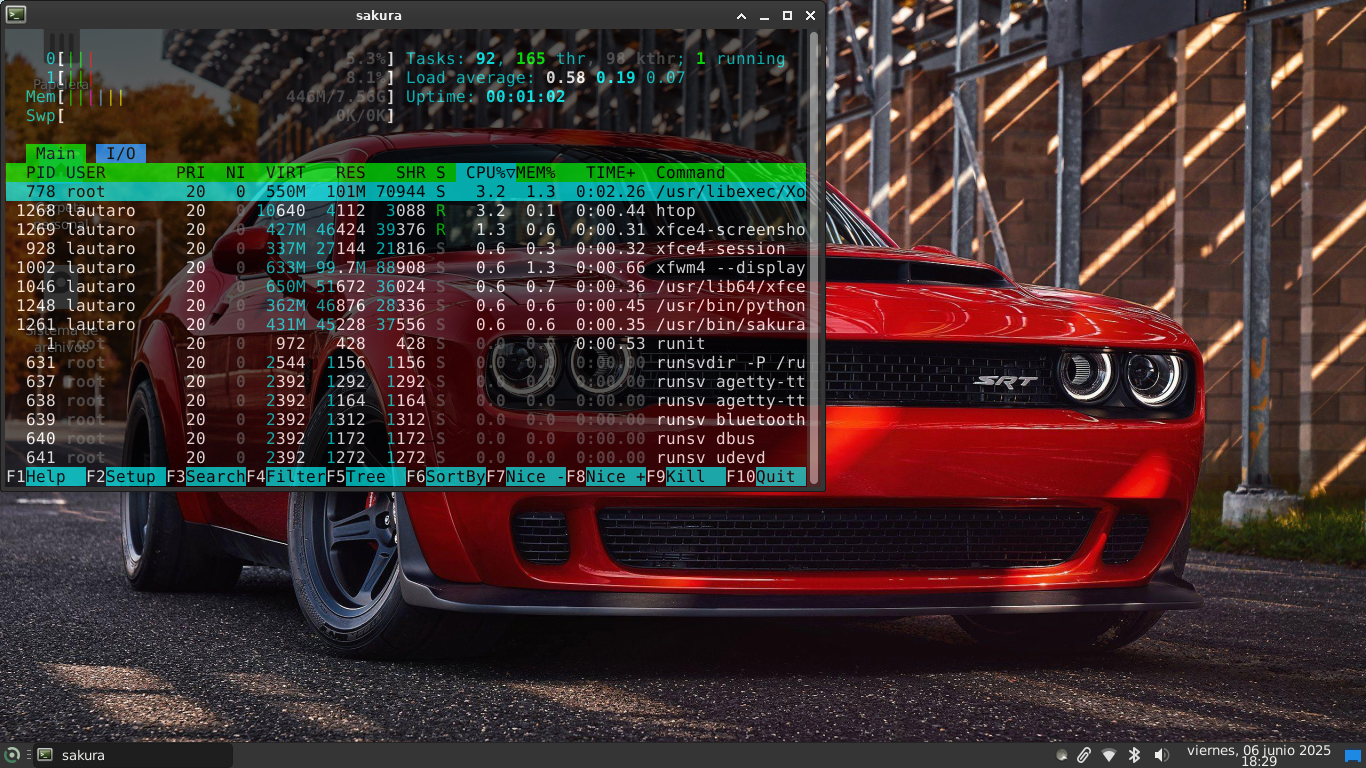Viewport: 1366px width, 768px height.
Task: Open the Bluetooth tray icon
Action: pyautogui.click(x=1135, y=755)
